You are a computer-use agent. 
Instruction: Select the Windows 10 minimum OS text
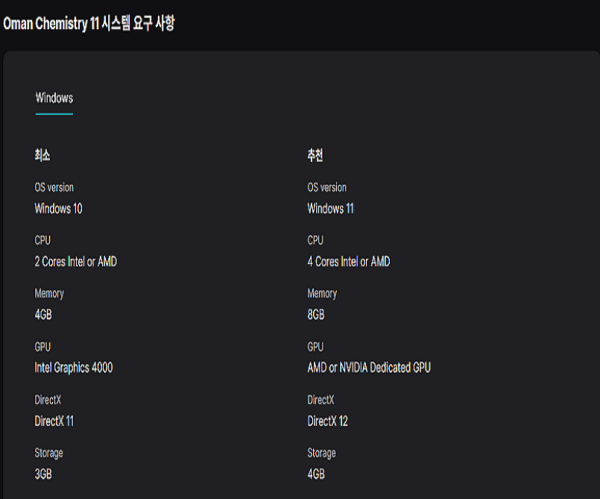(x=60, y=208)
